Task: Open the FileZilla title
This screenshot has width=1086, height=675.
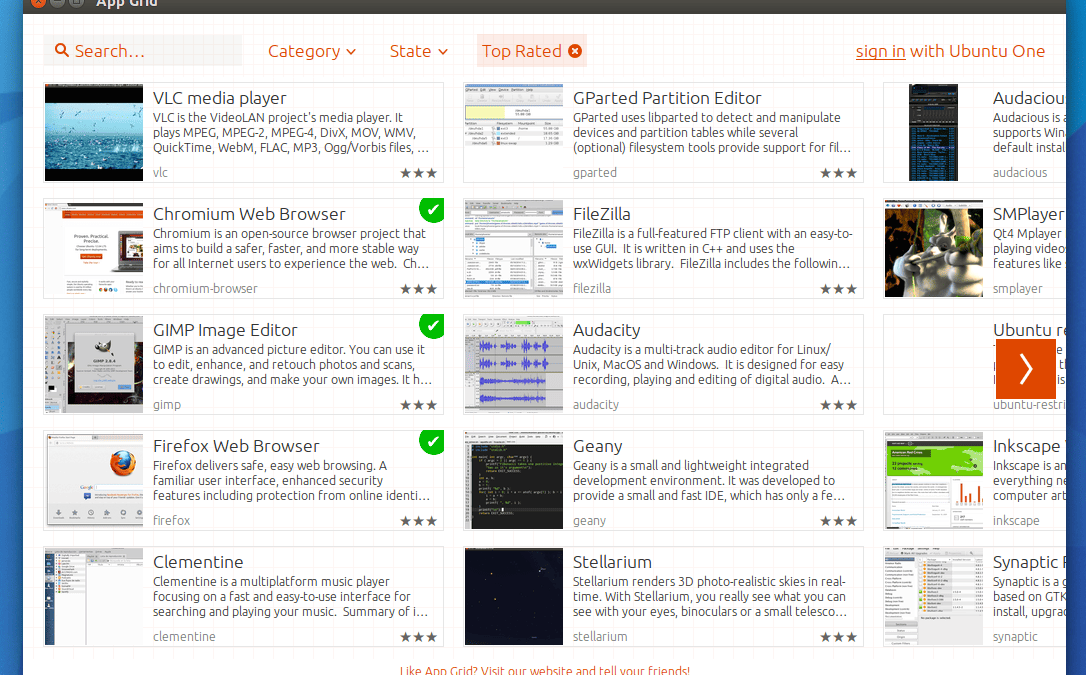Action: [x=602, y=215]
